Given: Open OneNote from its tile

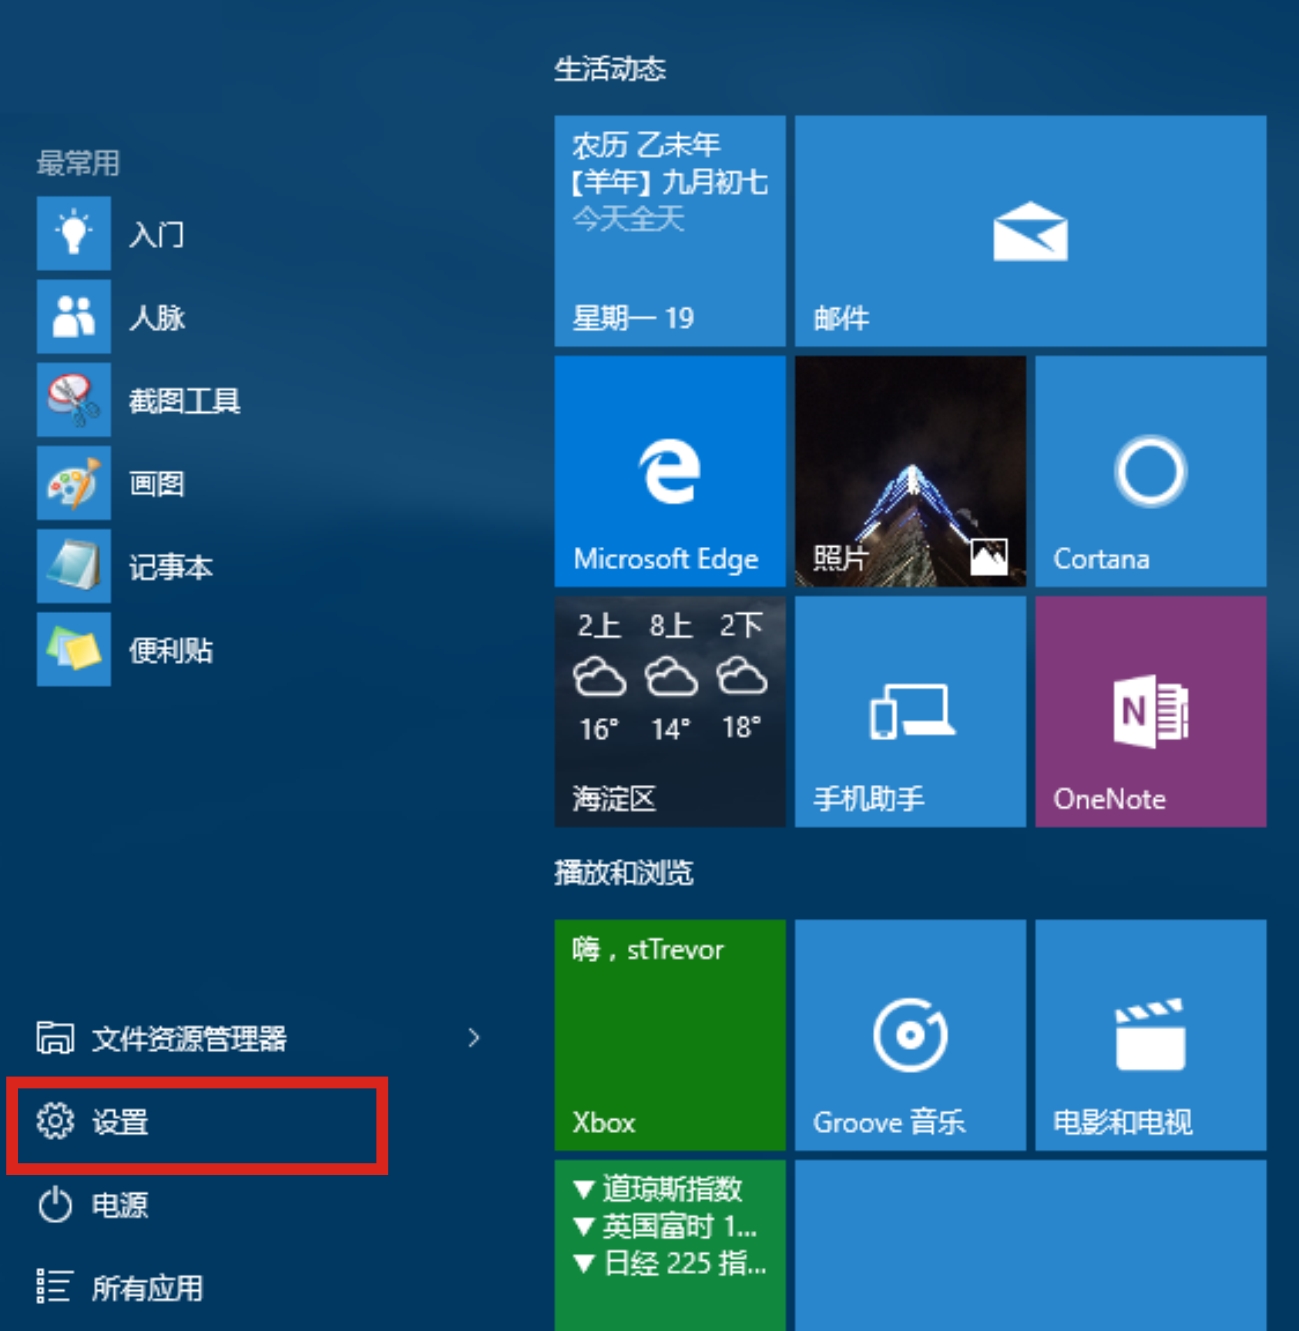Looking at the screenshot, I should (1150, 712).
